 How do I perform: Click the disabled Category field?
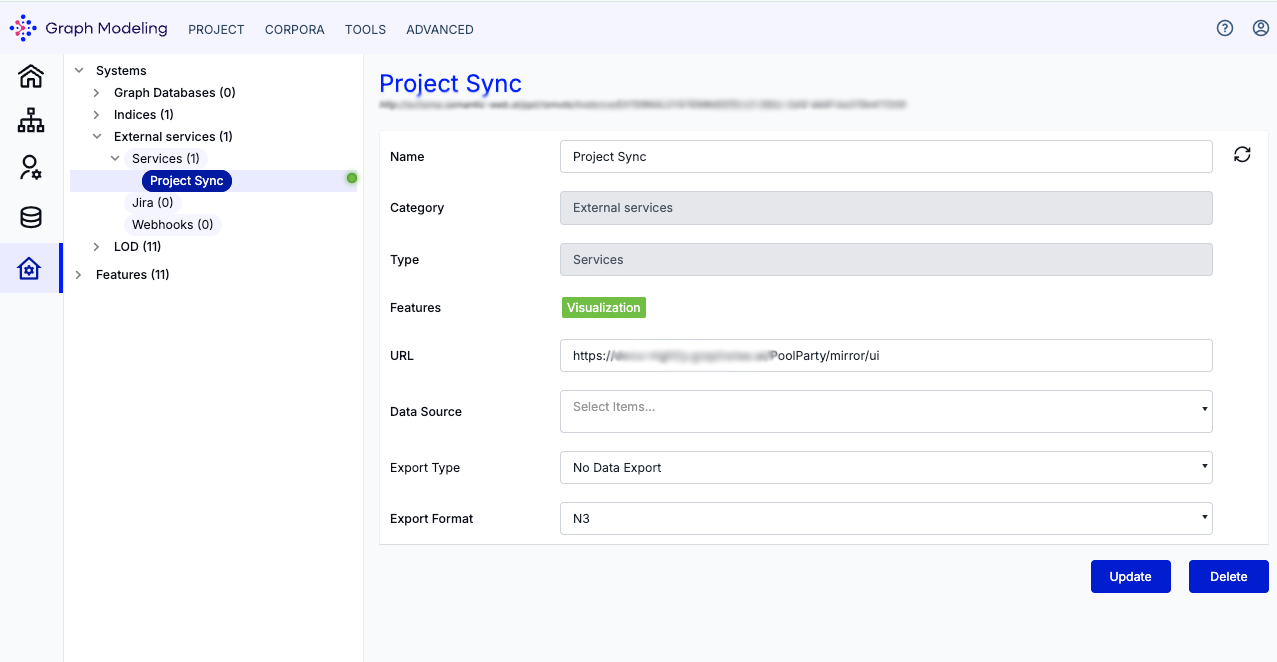886,207
